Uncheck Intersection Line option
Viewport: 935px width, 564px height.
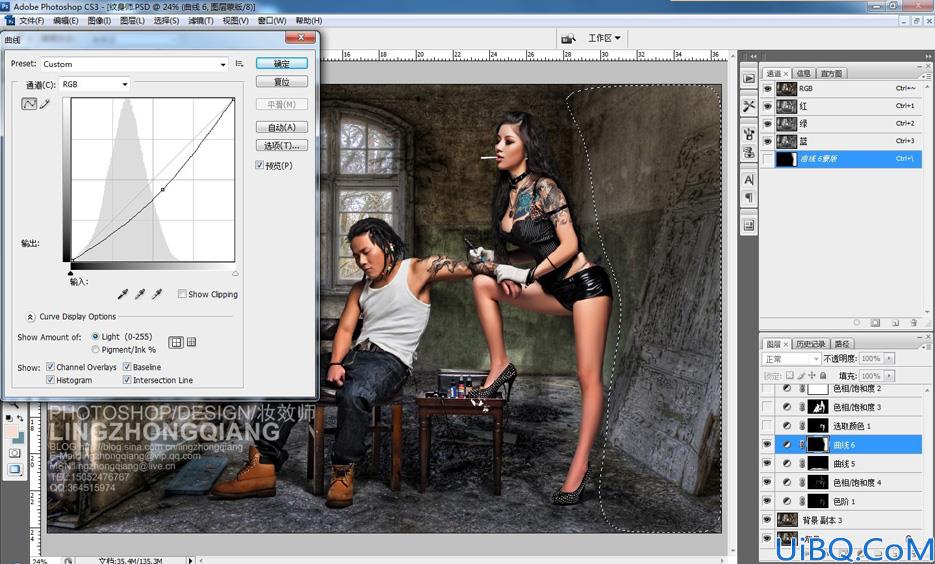(127, 380)
